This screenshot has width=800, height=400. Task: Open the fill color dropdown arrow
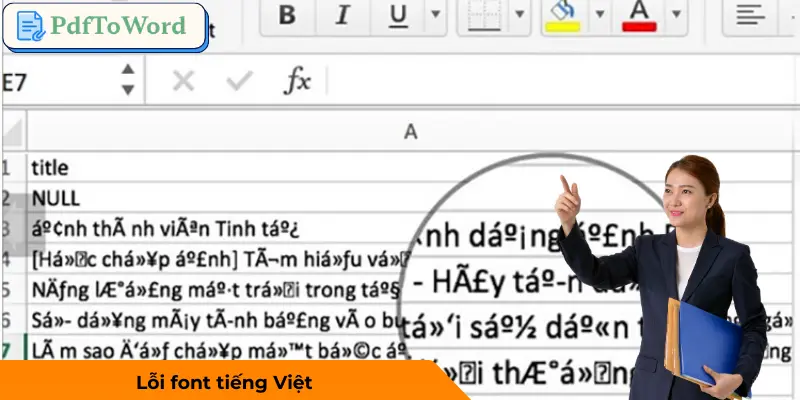tap(600, 14)
